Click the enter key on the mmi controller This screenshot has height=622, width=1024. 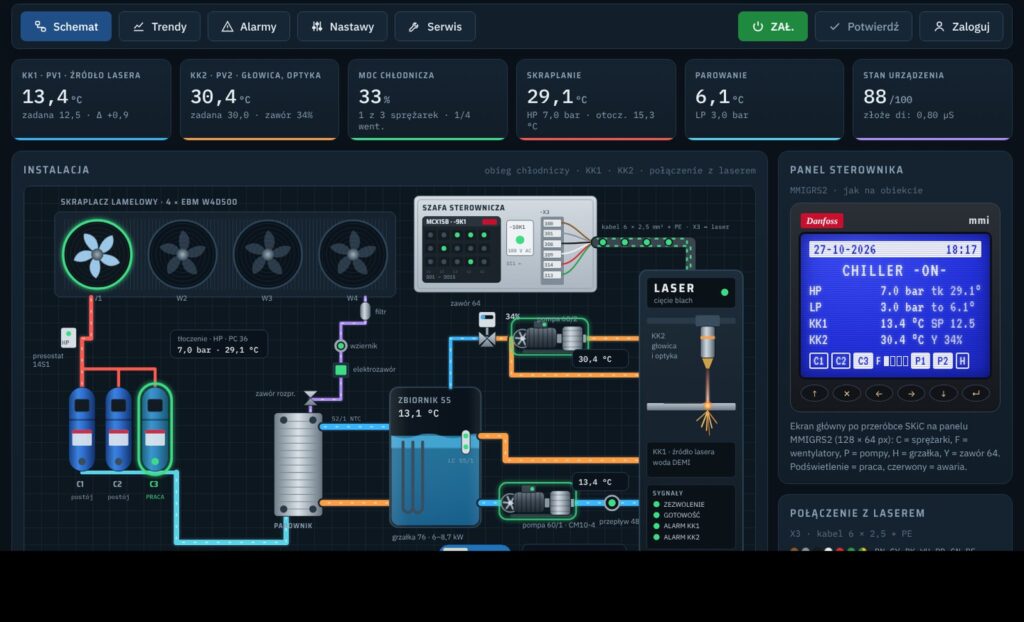975,393
